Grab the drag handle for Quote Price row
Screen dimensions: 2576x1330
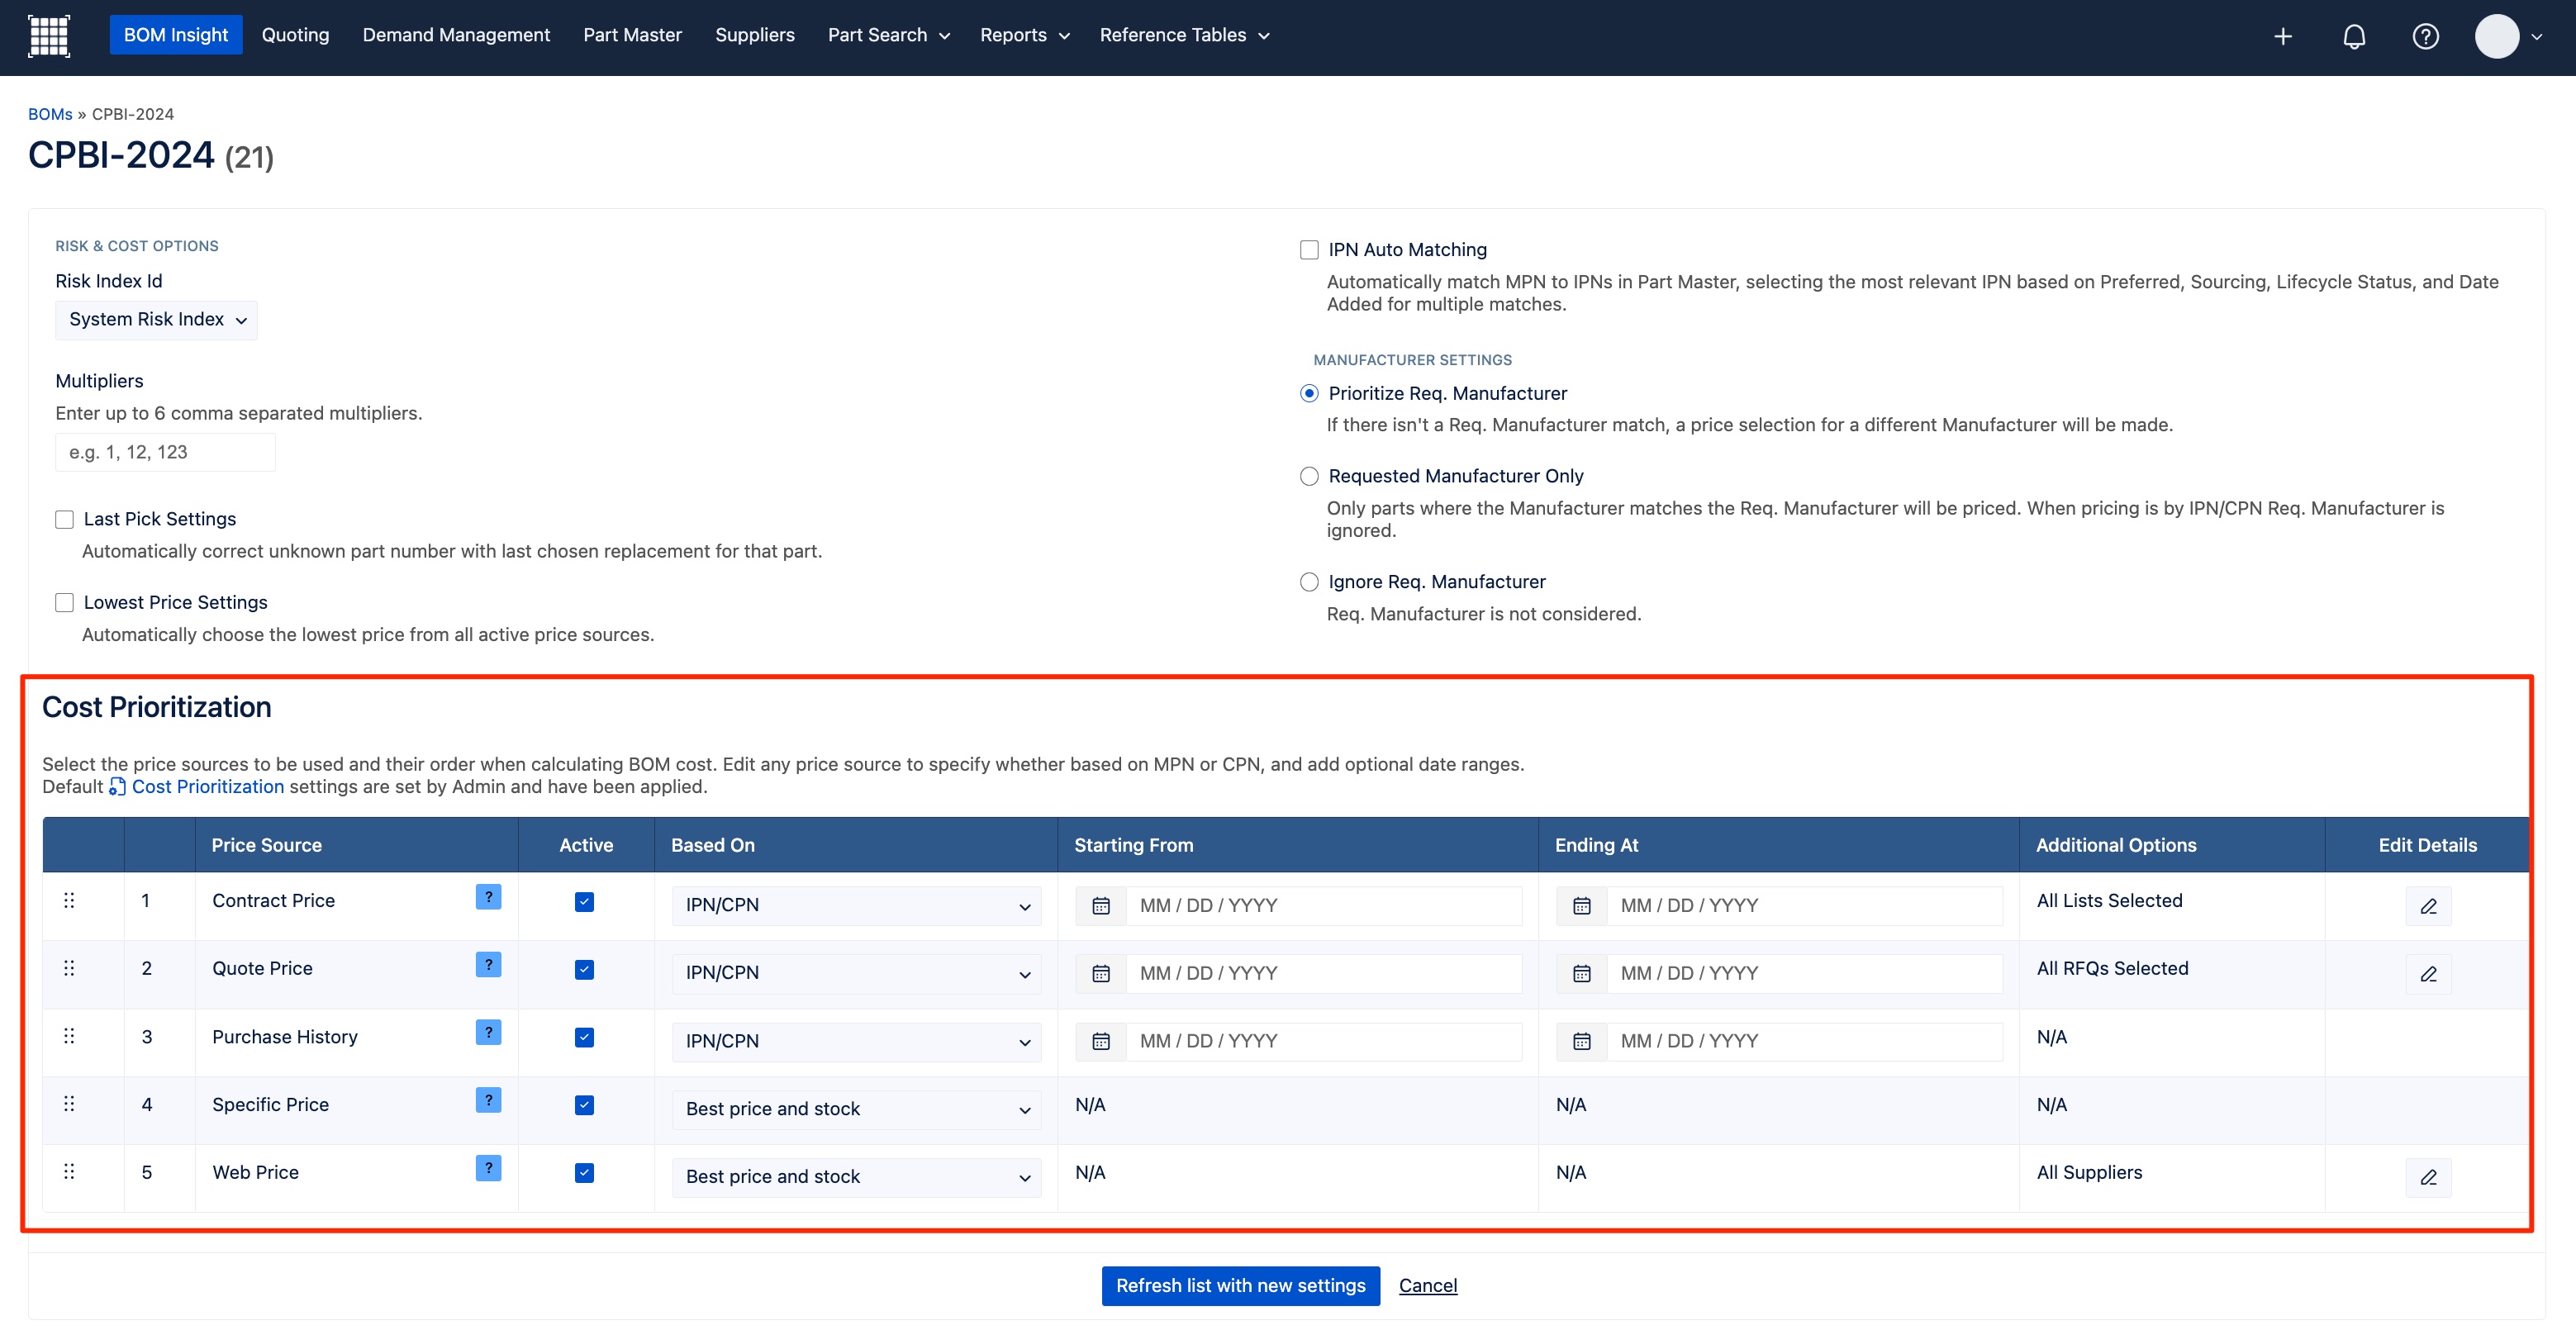(69, 969)
